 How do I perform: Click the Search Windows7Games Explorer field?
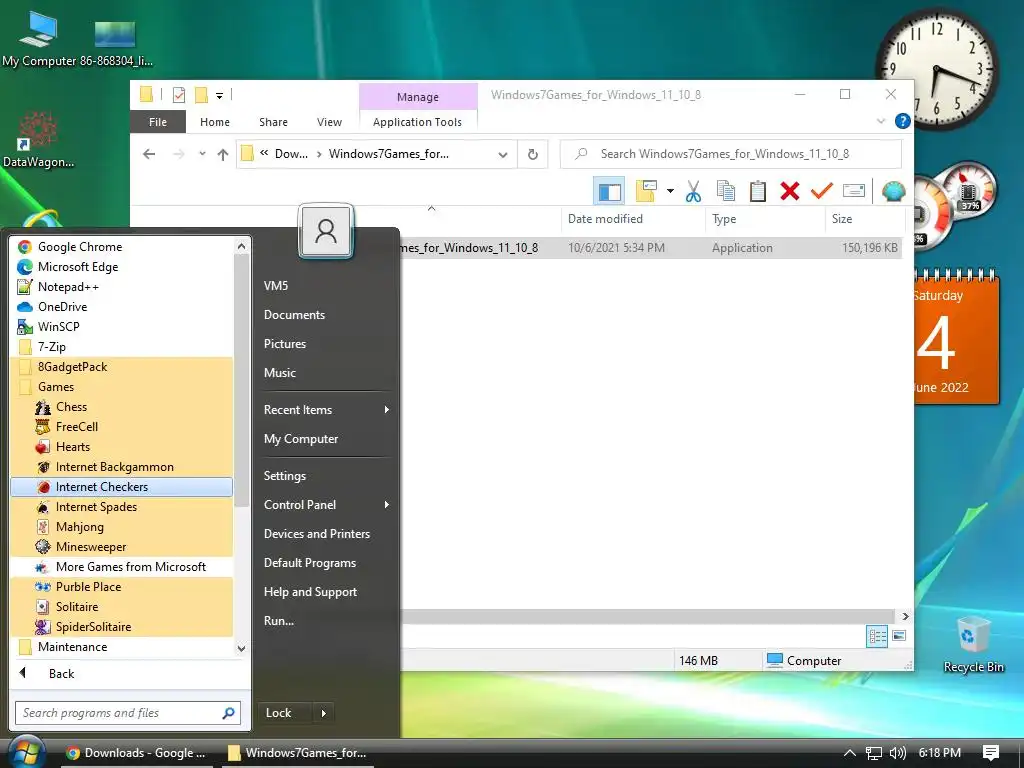pyautogui.click(x=731, y=154)
